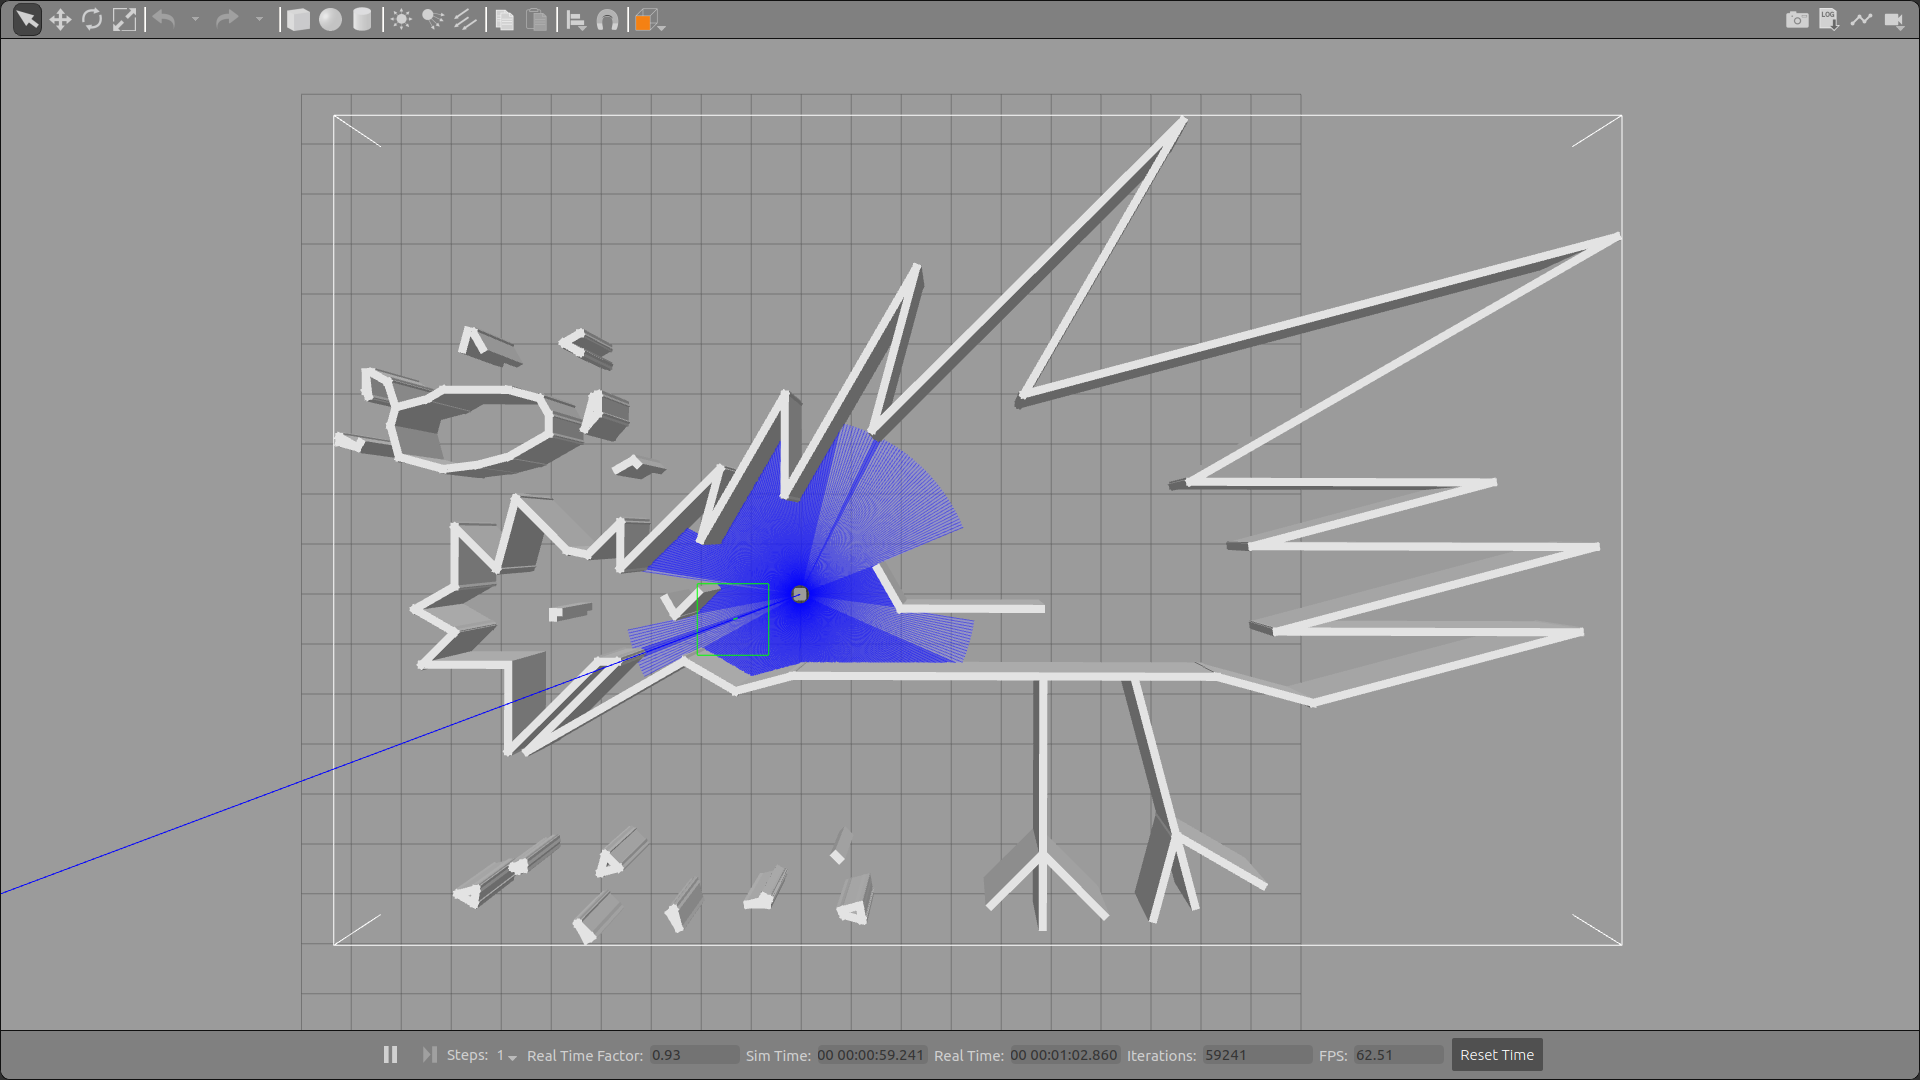Open the data logging icon
The image size is (1920, 1080).
(x=1829, y=20)
